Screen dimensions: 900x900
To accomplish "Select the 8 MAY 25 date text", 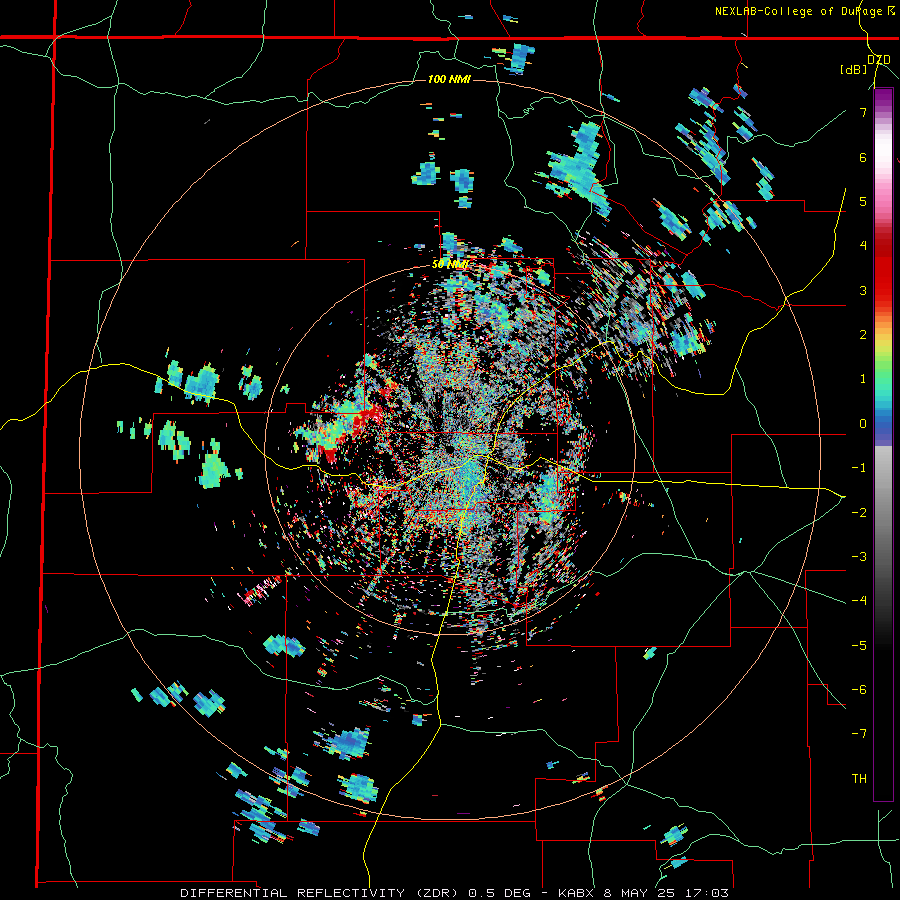I will 637,893.
